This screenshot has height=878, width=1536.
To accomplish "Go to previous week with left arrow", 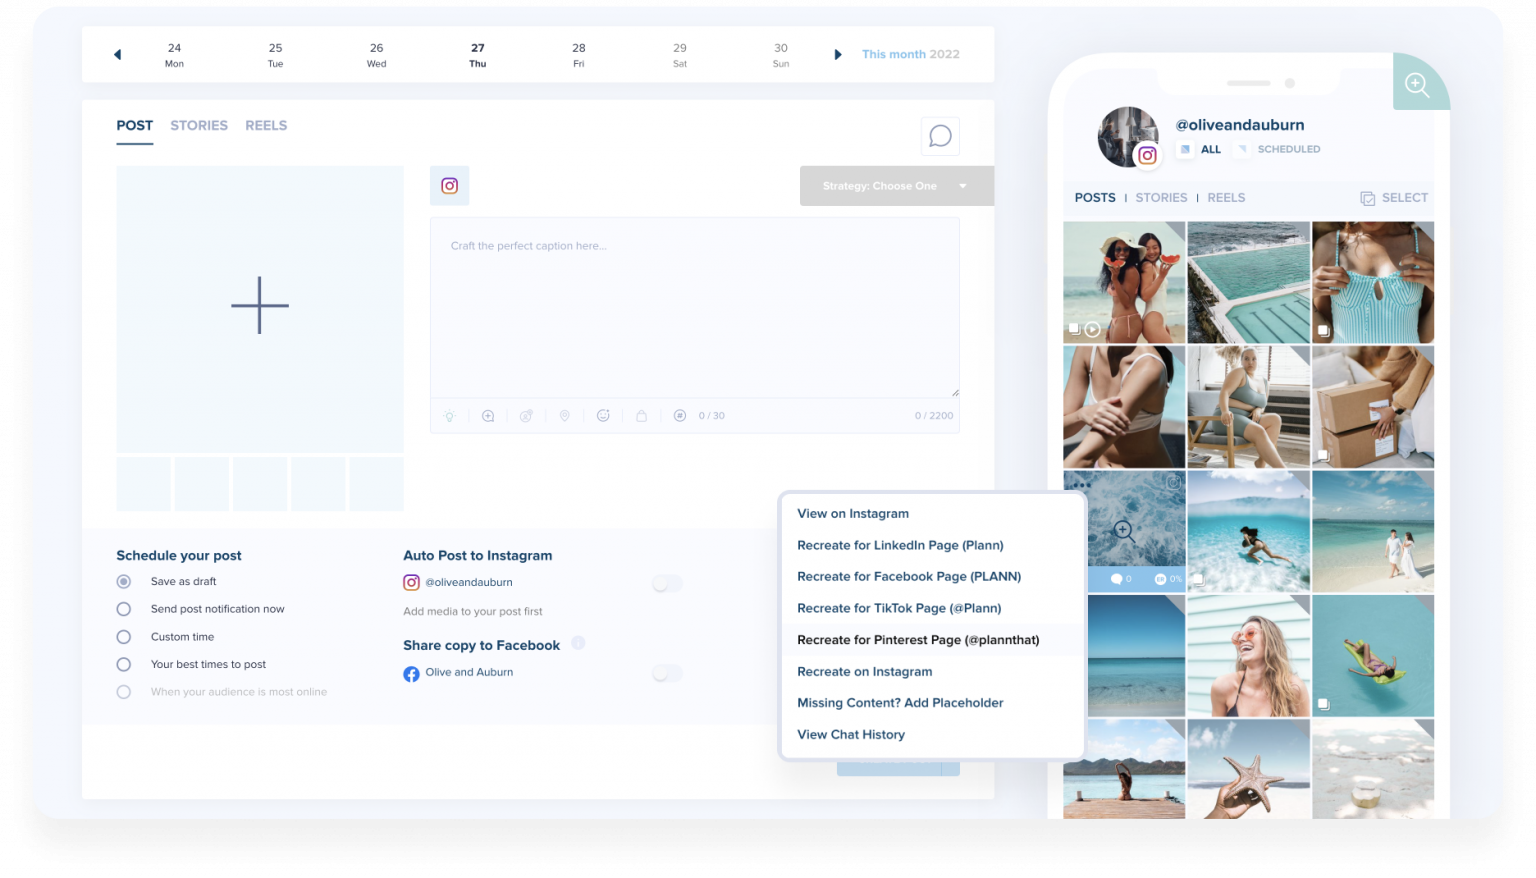I will [x=118, y=55].
